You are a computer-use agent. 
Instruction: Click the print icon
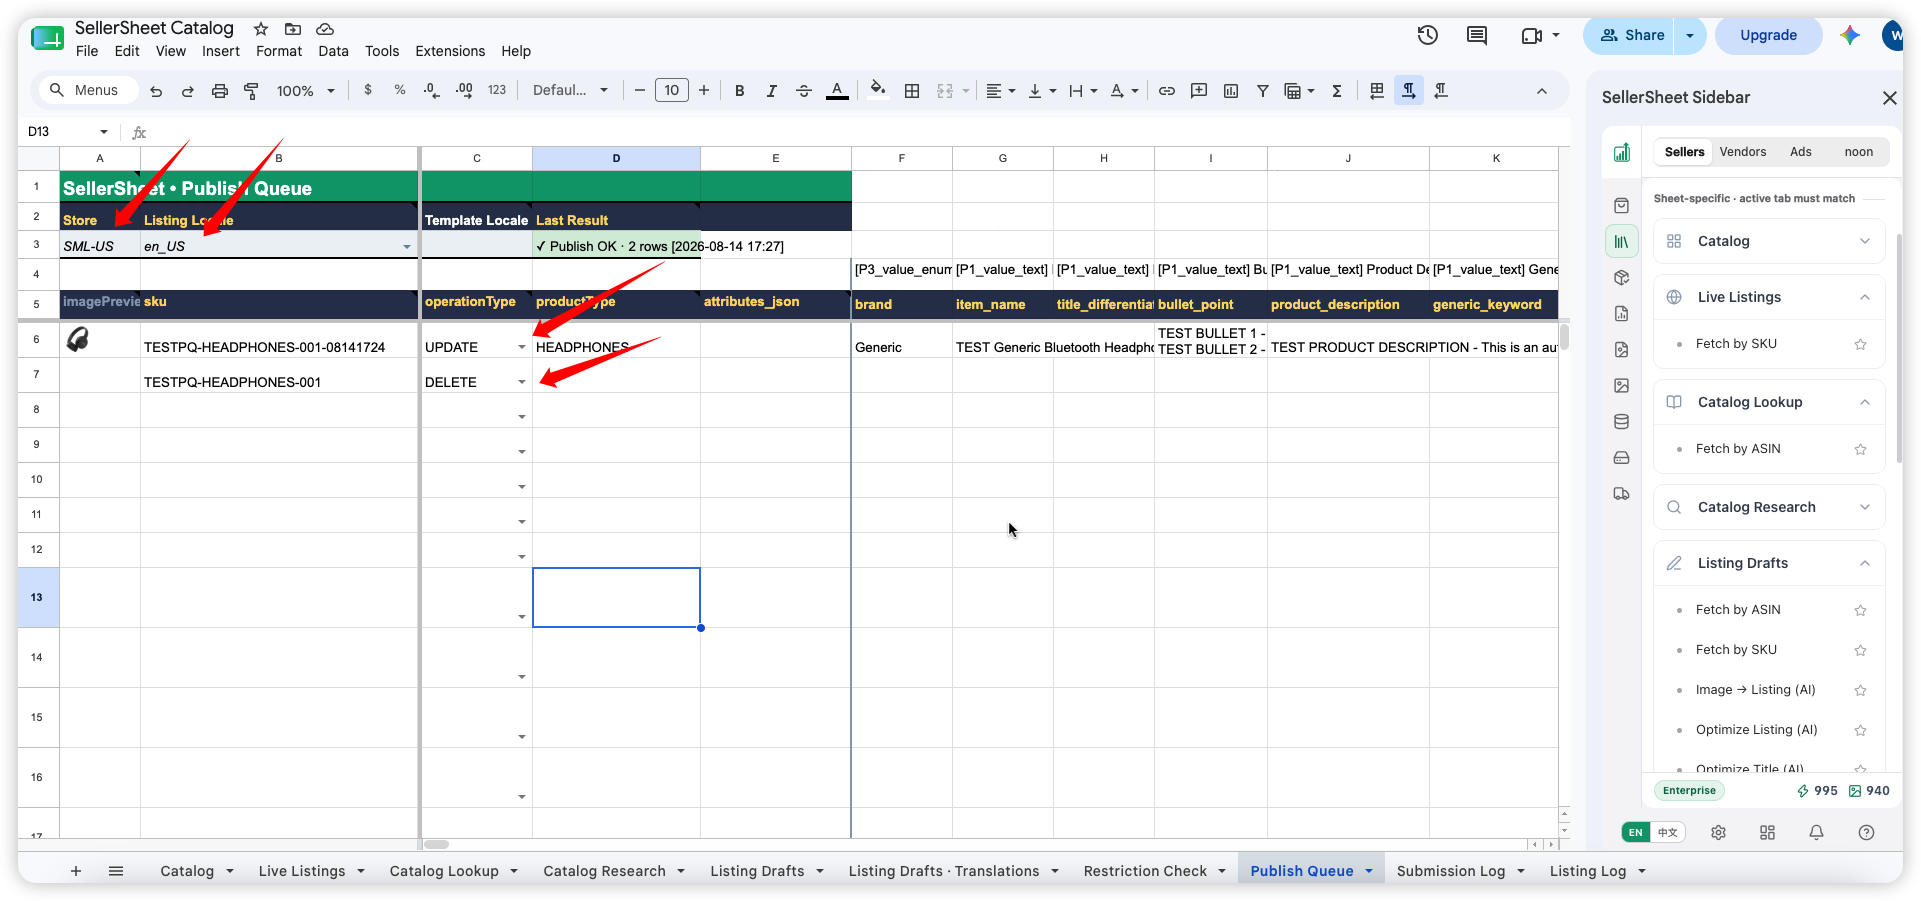tap(219, 91)
